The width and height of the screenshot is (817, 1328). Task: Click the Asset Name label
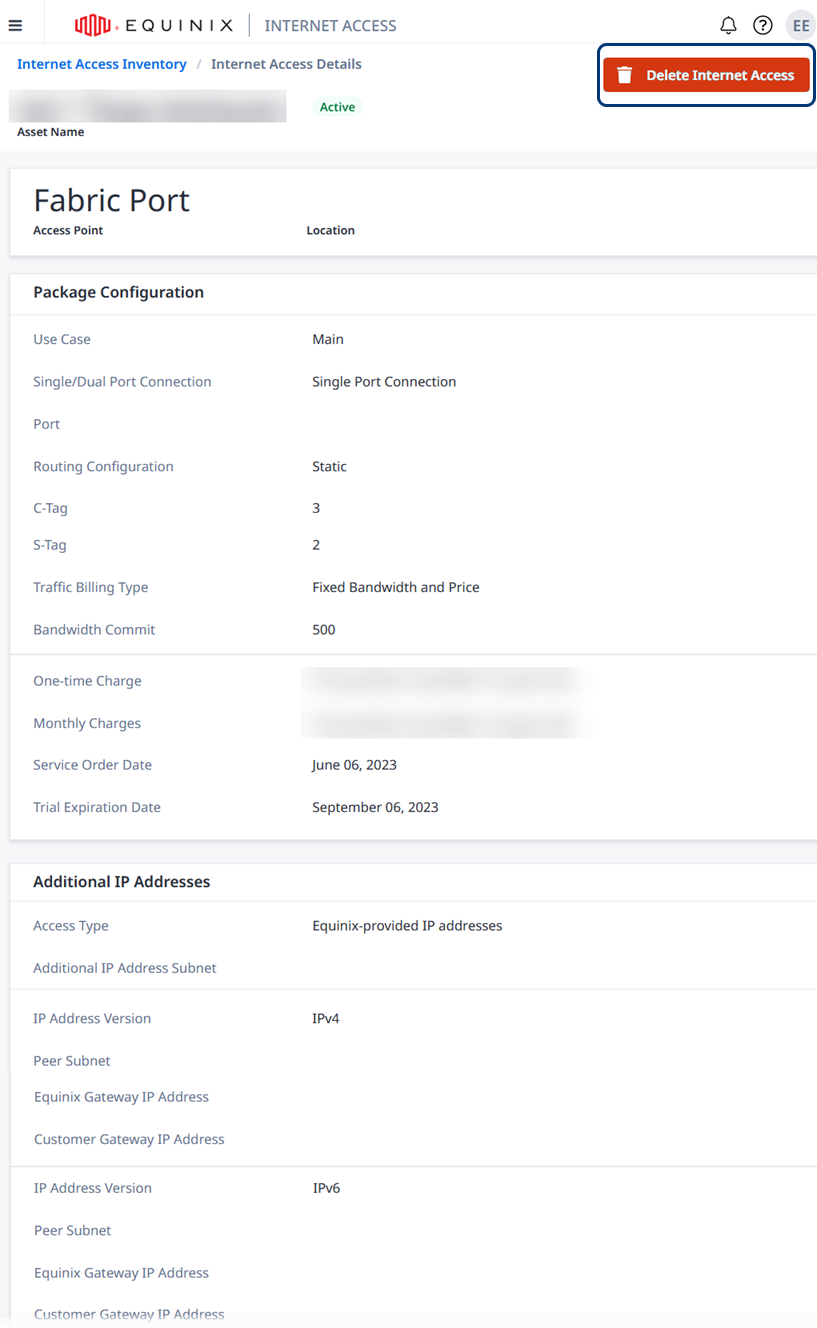[51, 132]
